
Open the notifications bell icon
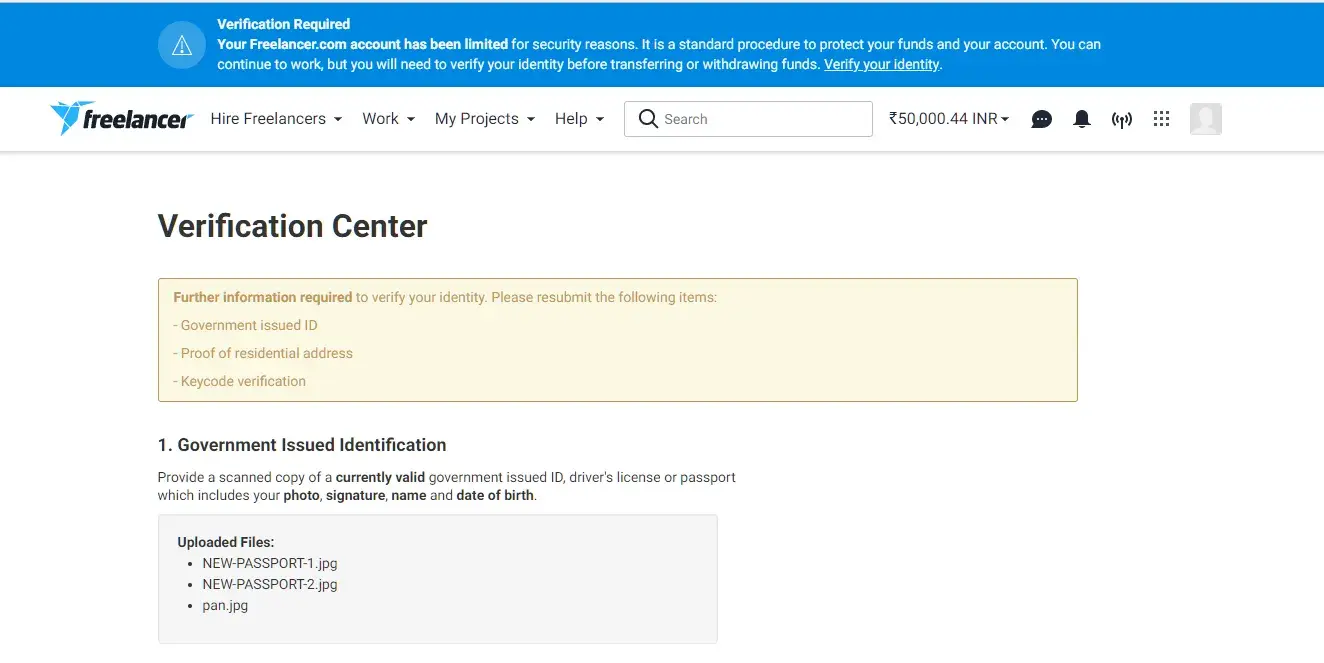point(1081,119)
